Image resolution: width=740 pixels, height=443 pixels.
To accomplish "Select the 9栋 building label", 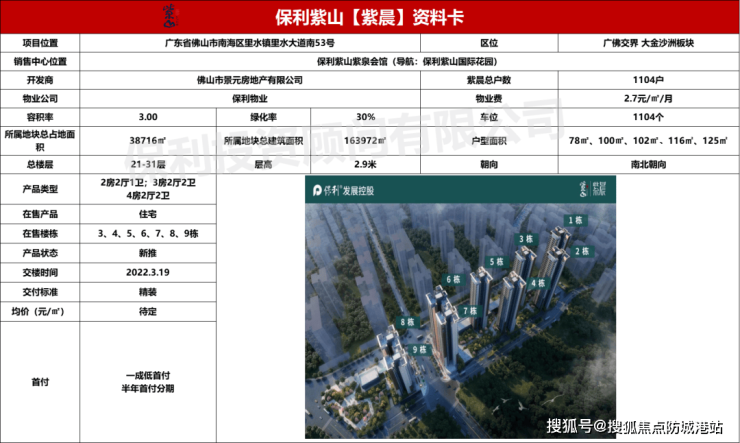I will click(x=419, y=350).
